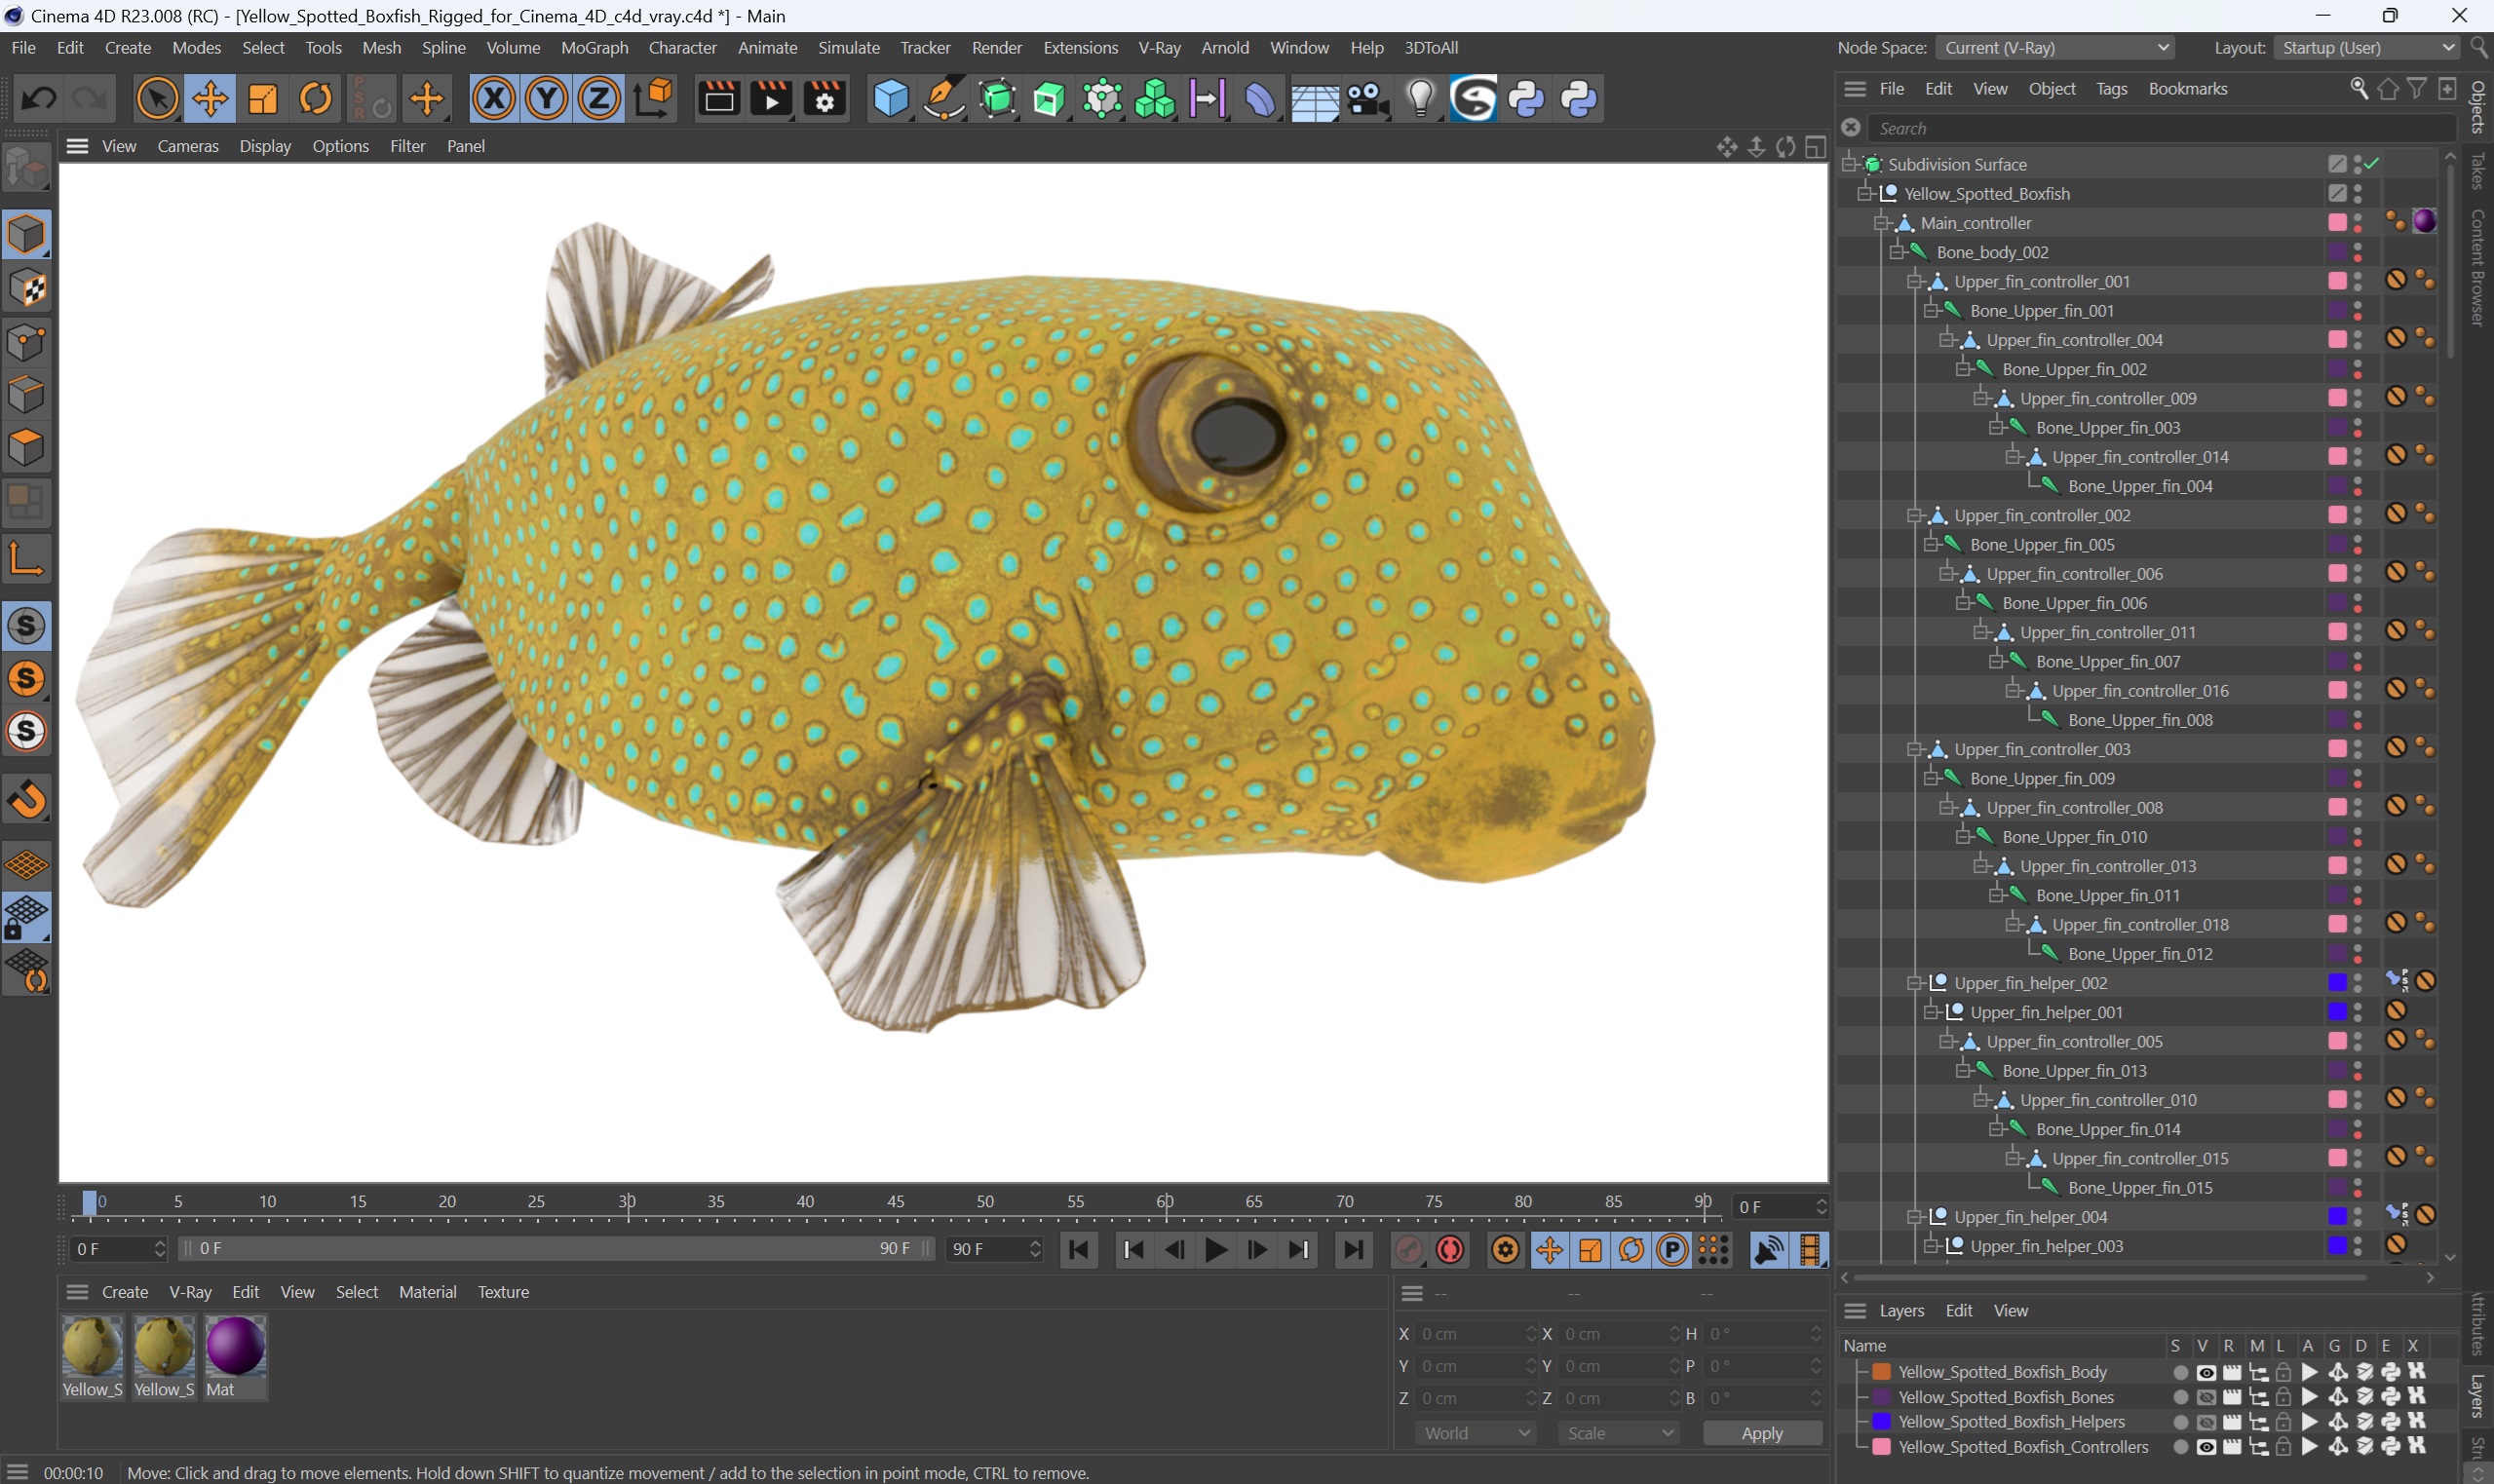Toggle Coordinate System world/object icon
This screenshot has width=2494, height=1484.
click(x=654, y=99)
